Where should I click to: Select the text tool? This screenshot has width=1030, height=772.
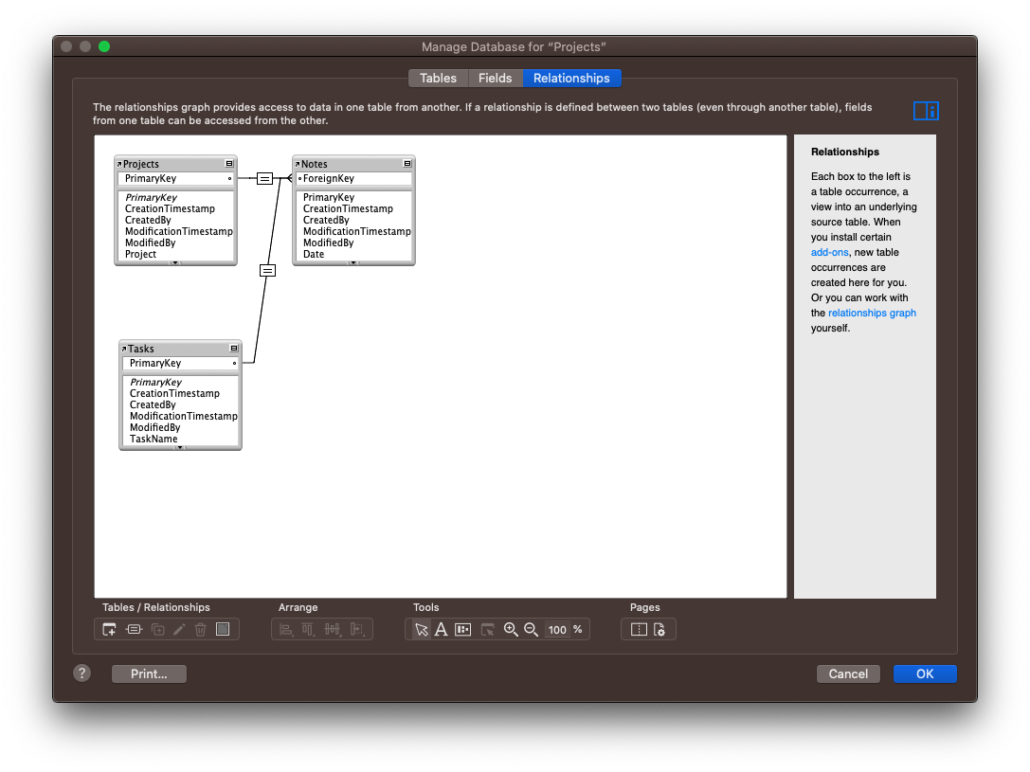tap(440, 629)
